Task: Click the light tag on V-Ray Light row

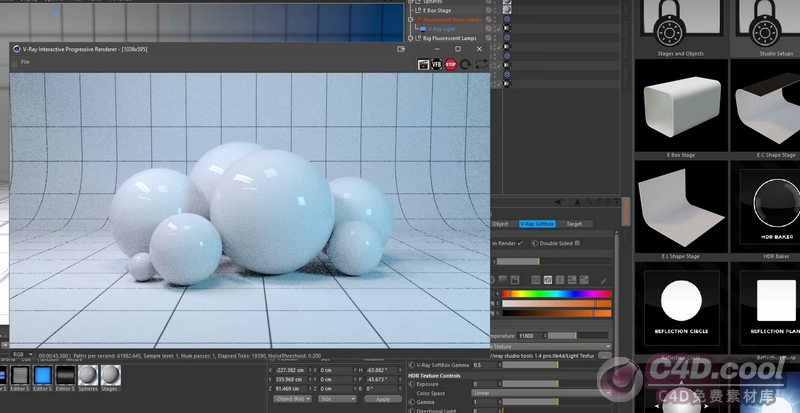Action: click(x=507, y=29)
